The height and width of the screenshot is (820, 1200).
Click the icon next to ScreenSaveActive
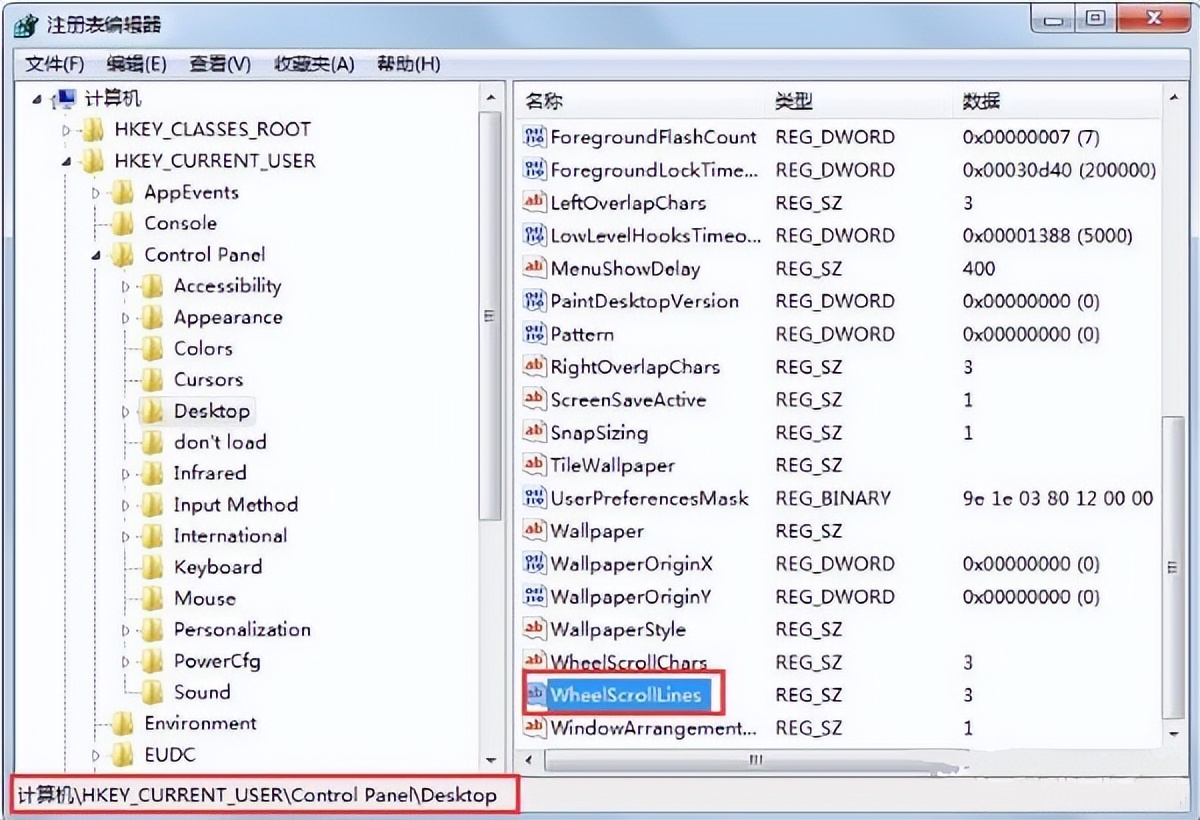[535, 400]
